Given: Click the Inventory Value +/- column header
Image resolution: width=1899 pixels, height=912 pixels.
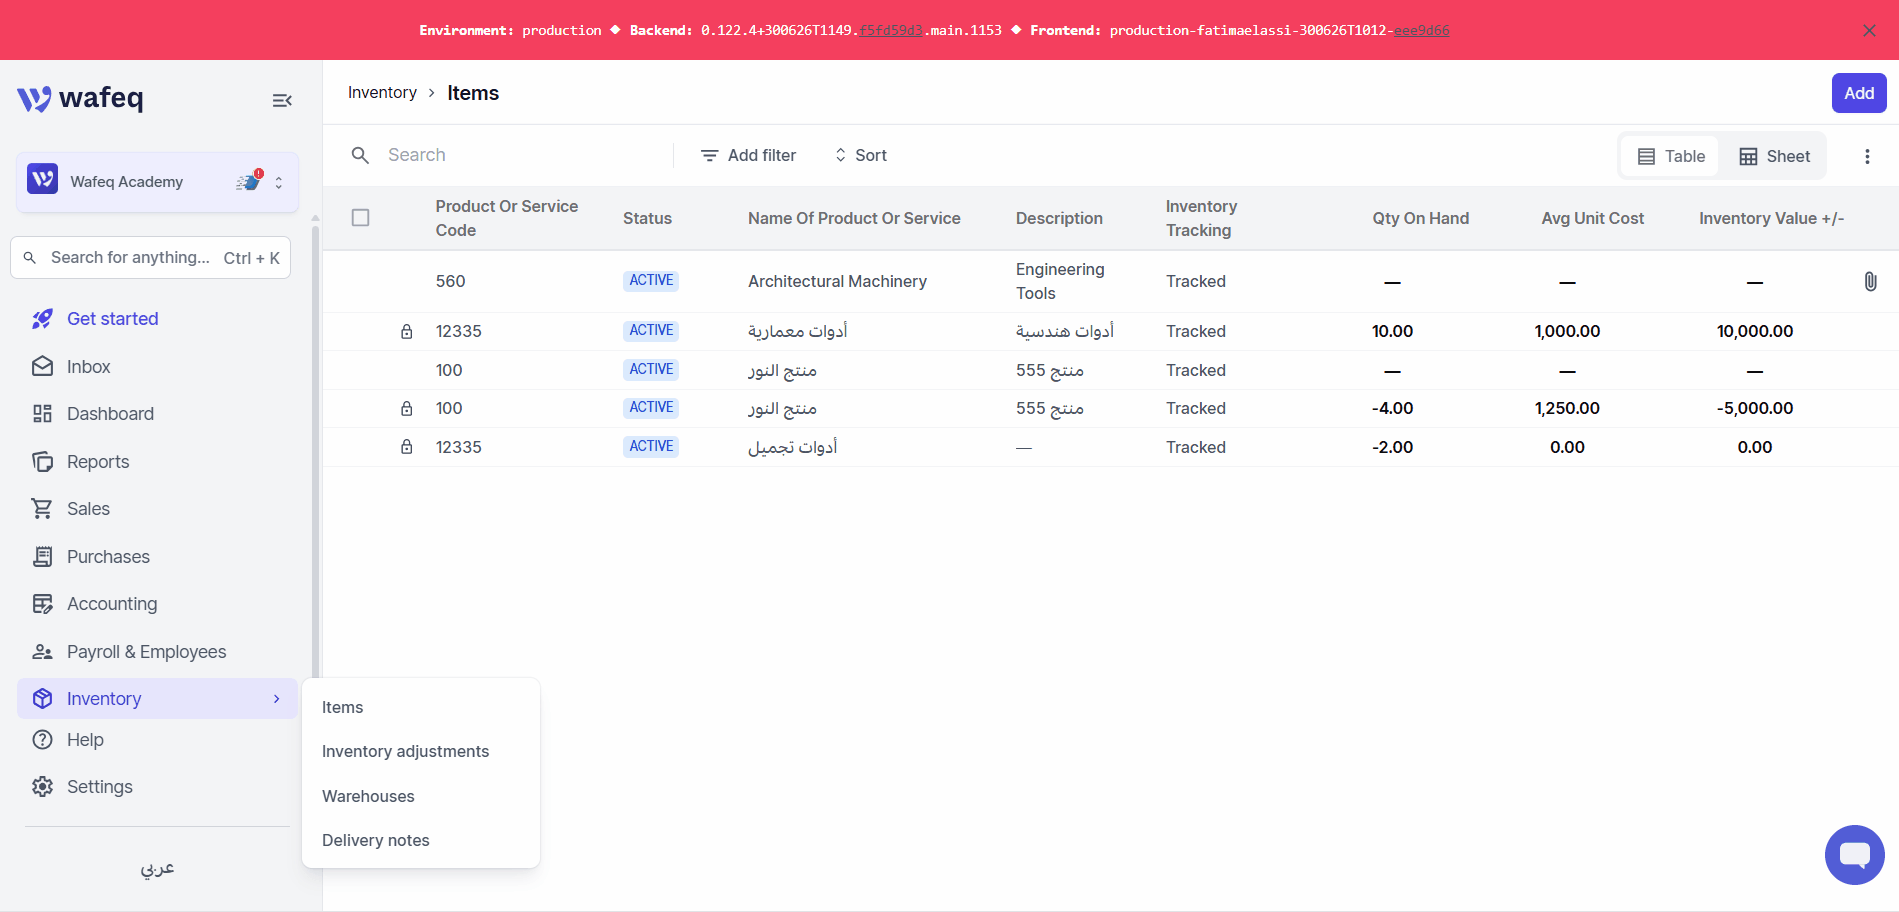Looking at the screenshot, I should [1771, 219].
